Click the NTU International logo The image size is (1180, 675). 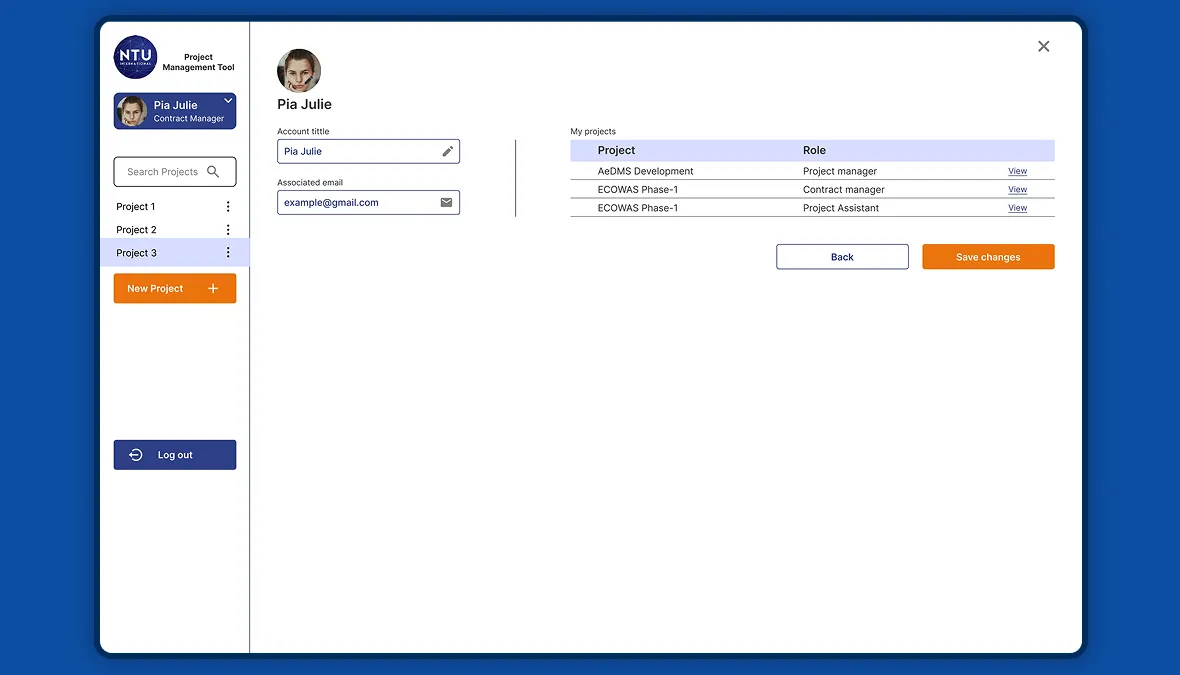tap(135, 57)
